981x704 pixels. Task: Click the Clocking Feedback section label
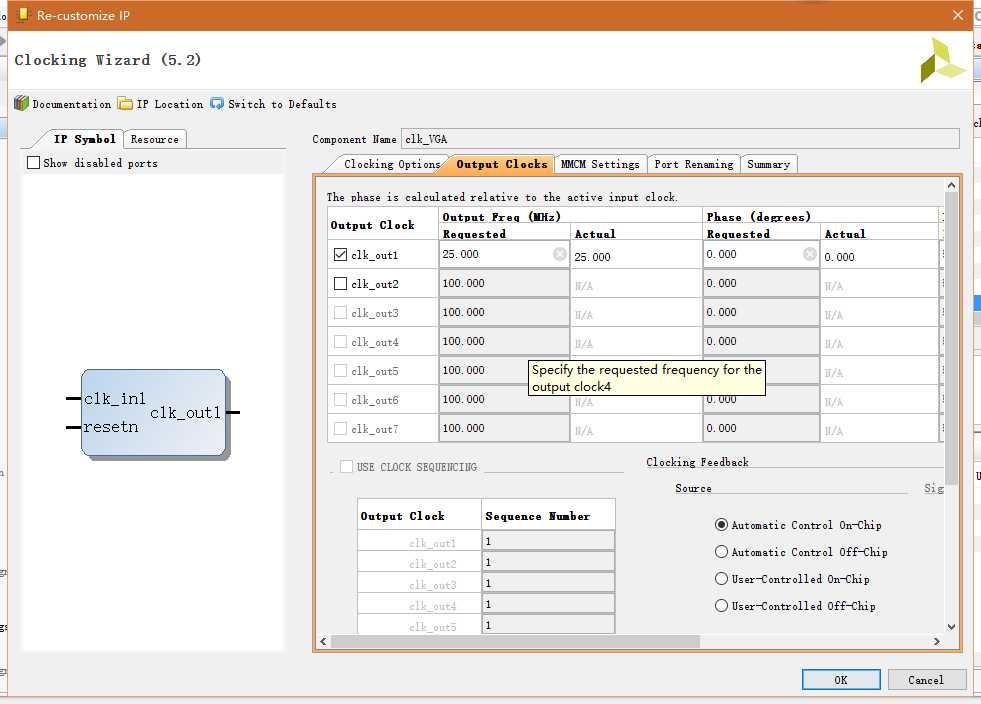[697, 462]
